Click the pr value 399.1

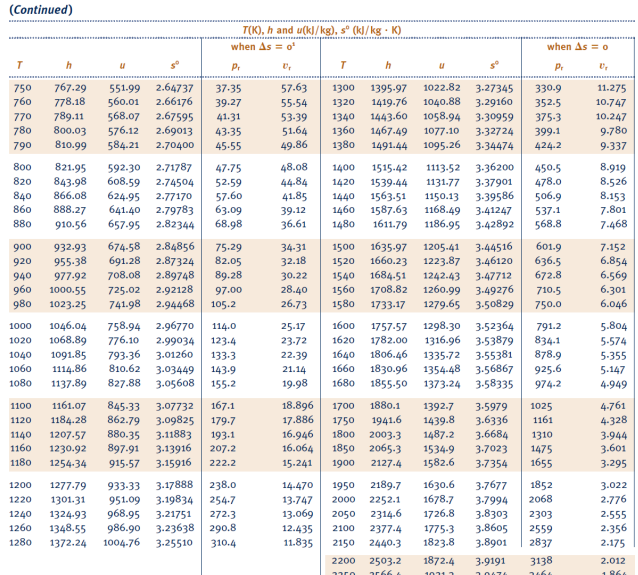click(x=548, y=131)
